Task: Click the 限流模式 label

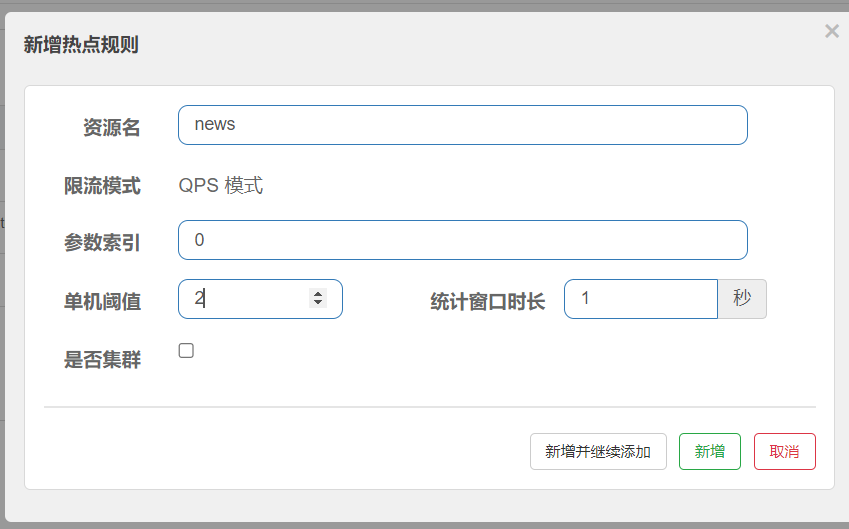Action: click(x=102, y=186)
